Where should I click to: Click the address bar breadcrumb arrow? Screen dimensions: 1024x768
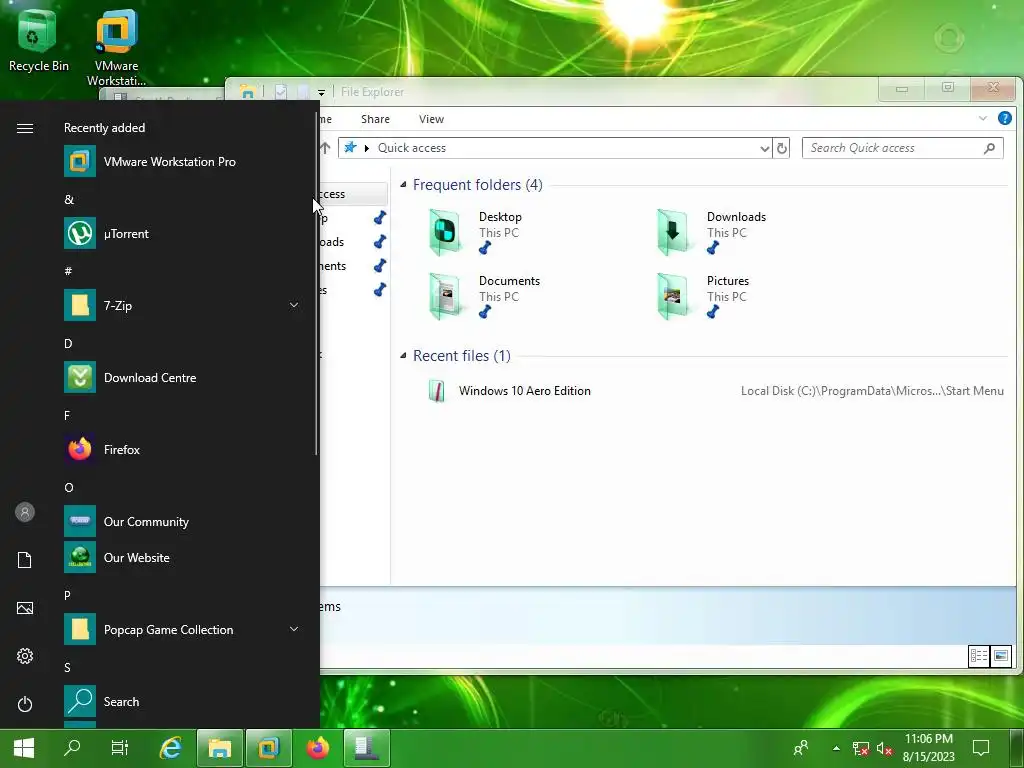366,148
